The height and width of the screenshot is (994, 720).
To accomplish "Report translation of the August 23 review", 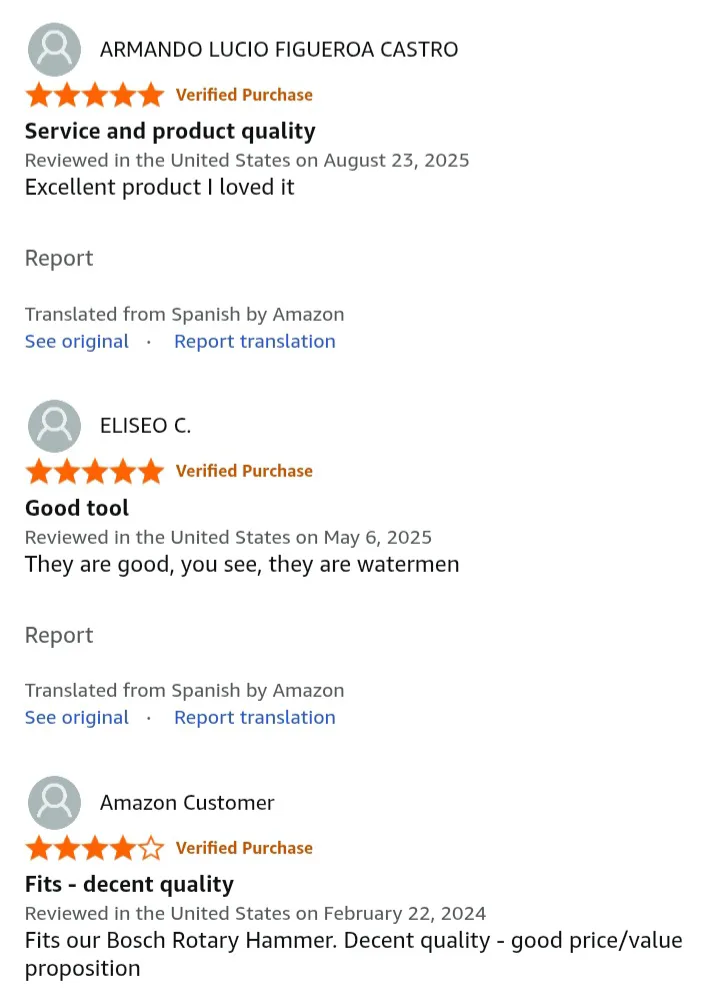I will tap(255, 341).
